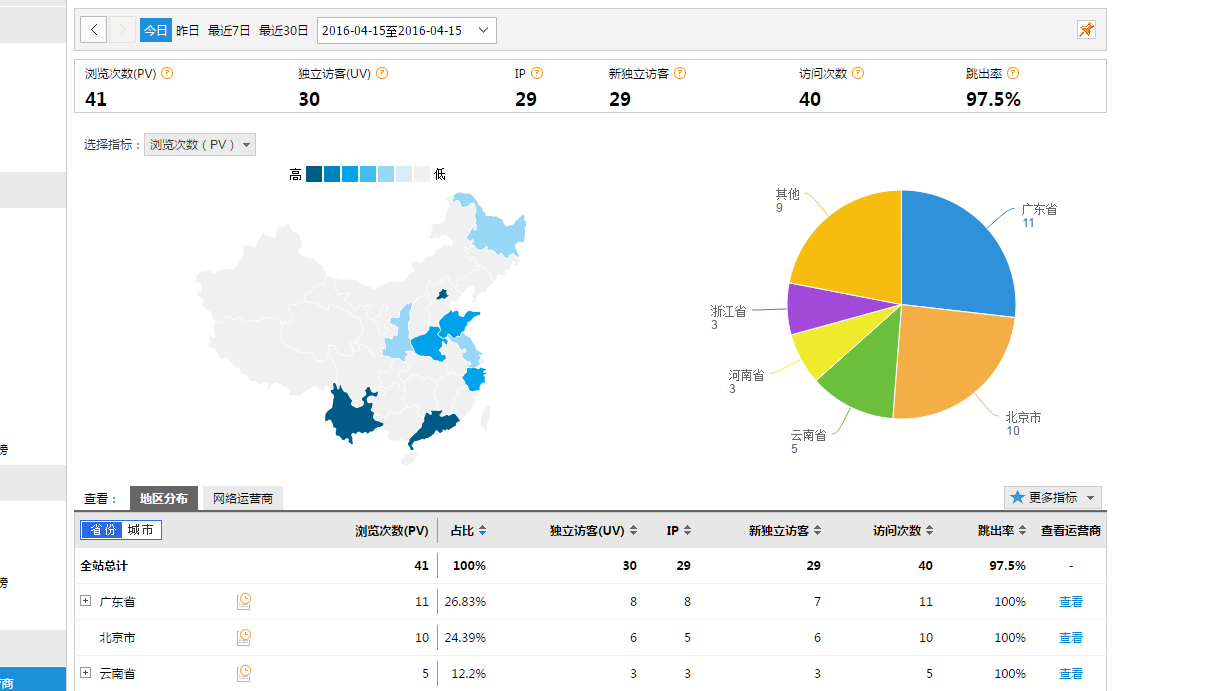
Task: Open 选择指标 dropdown showing 浏览次数(PV)
Action: coord(200,145)
